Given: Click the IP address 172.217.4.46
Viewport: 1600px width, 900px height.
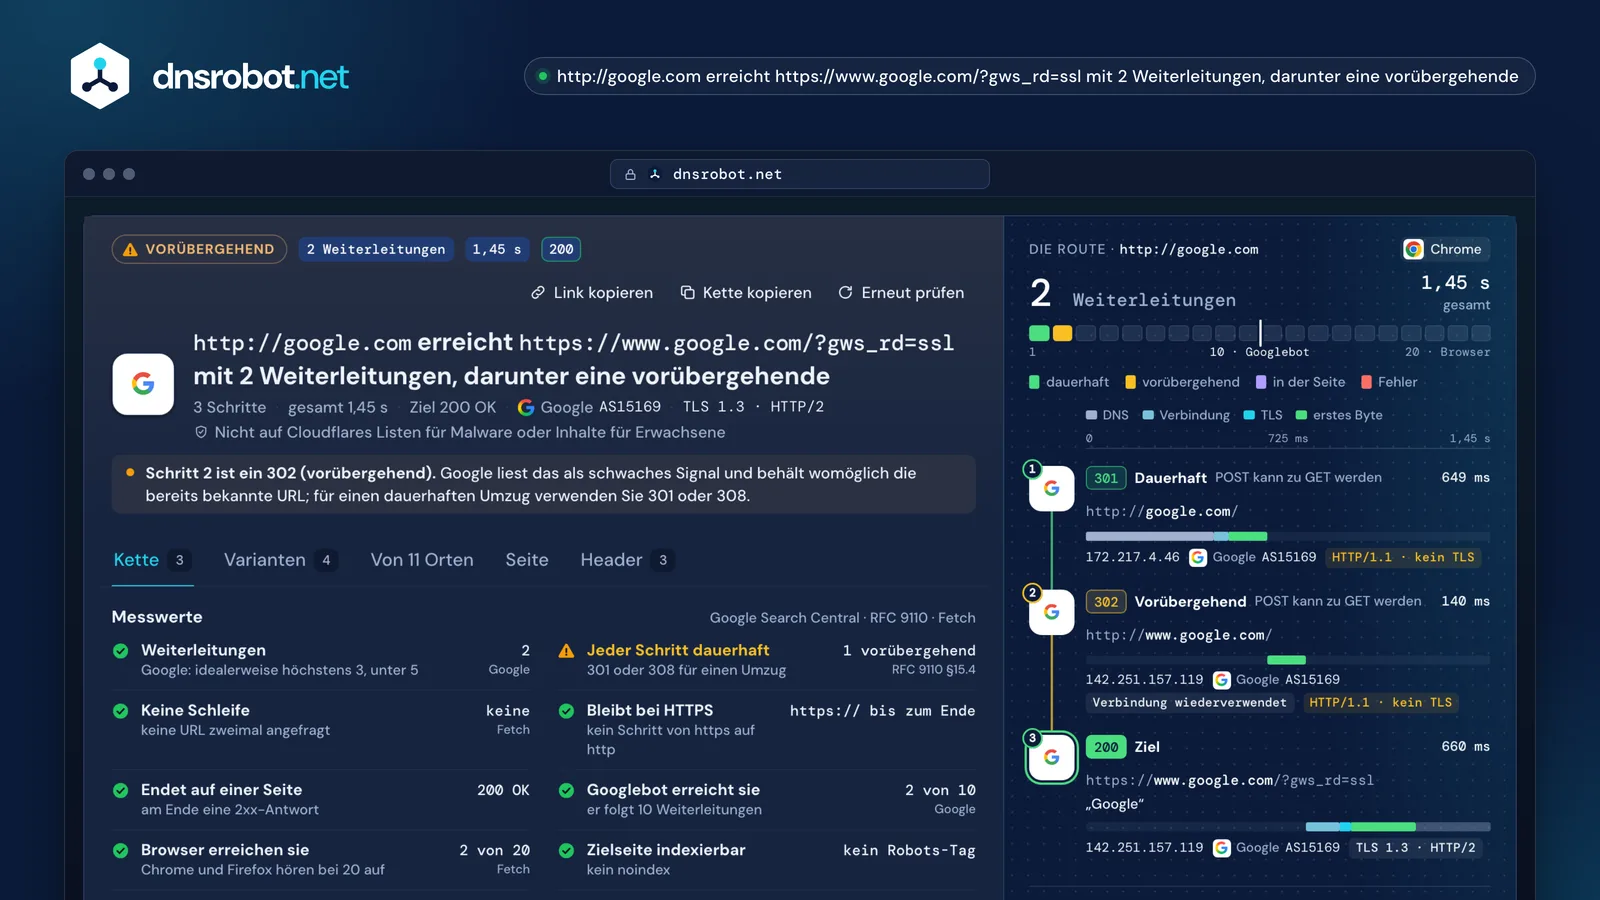Looking at the screenshot, I should (x=1132, y=558).
